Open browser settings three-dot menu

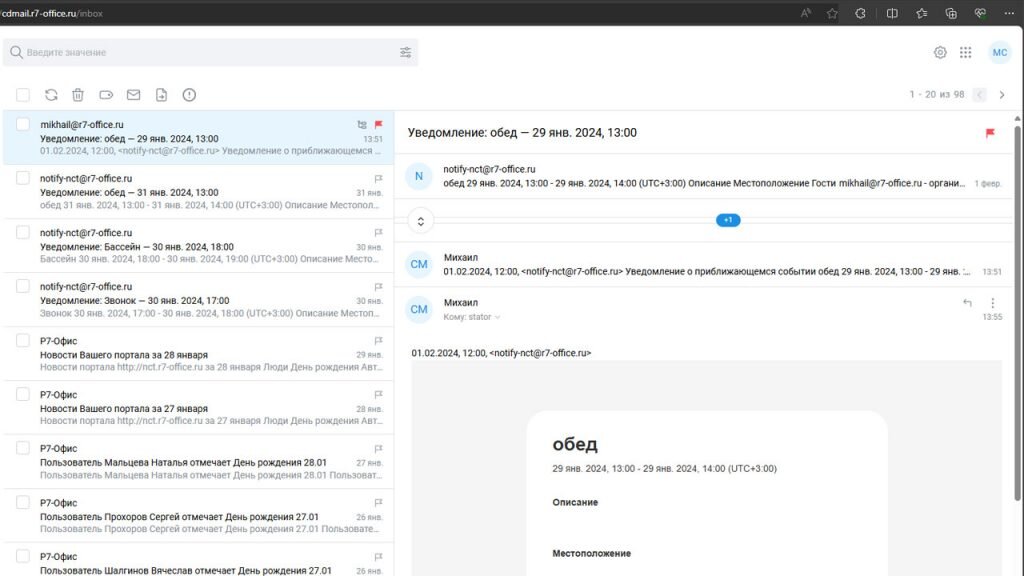pyautogui.click(x=1009, y=13)
